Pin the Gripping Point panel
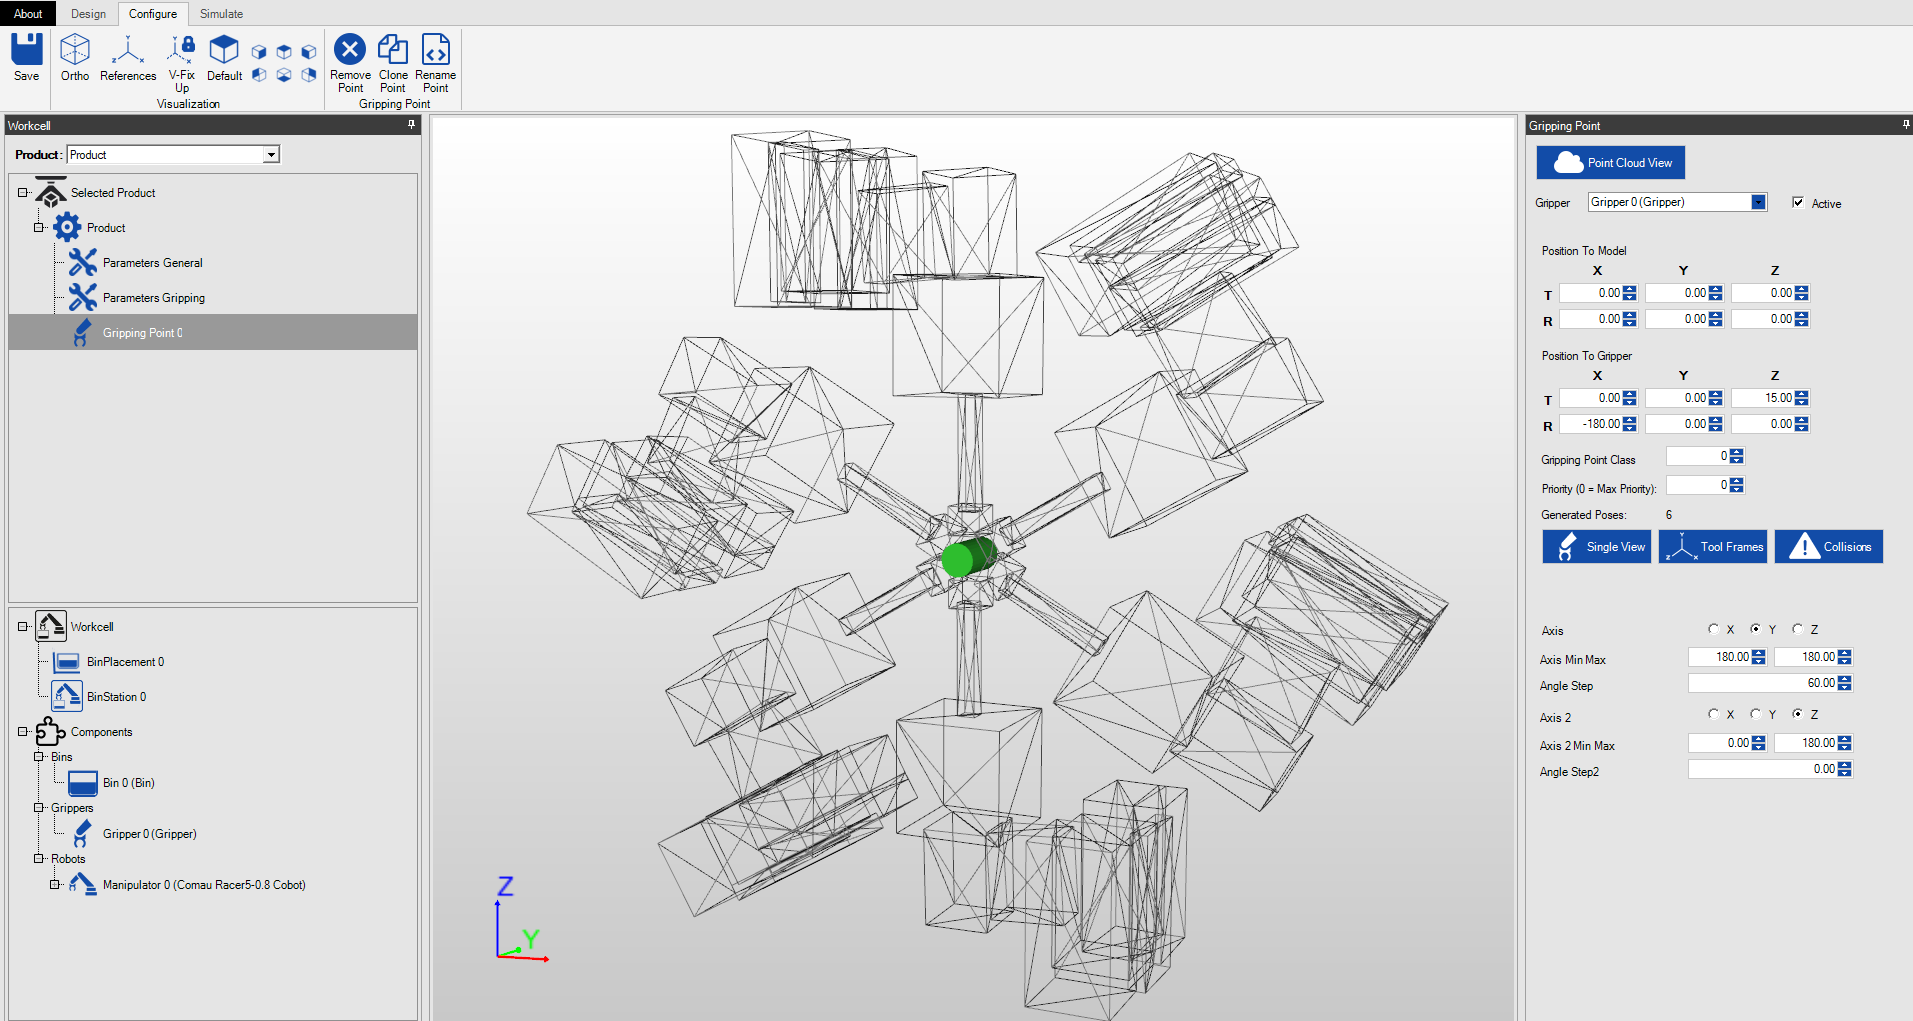 pos(1906,125)
